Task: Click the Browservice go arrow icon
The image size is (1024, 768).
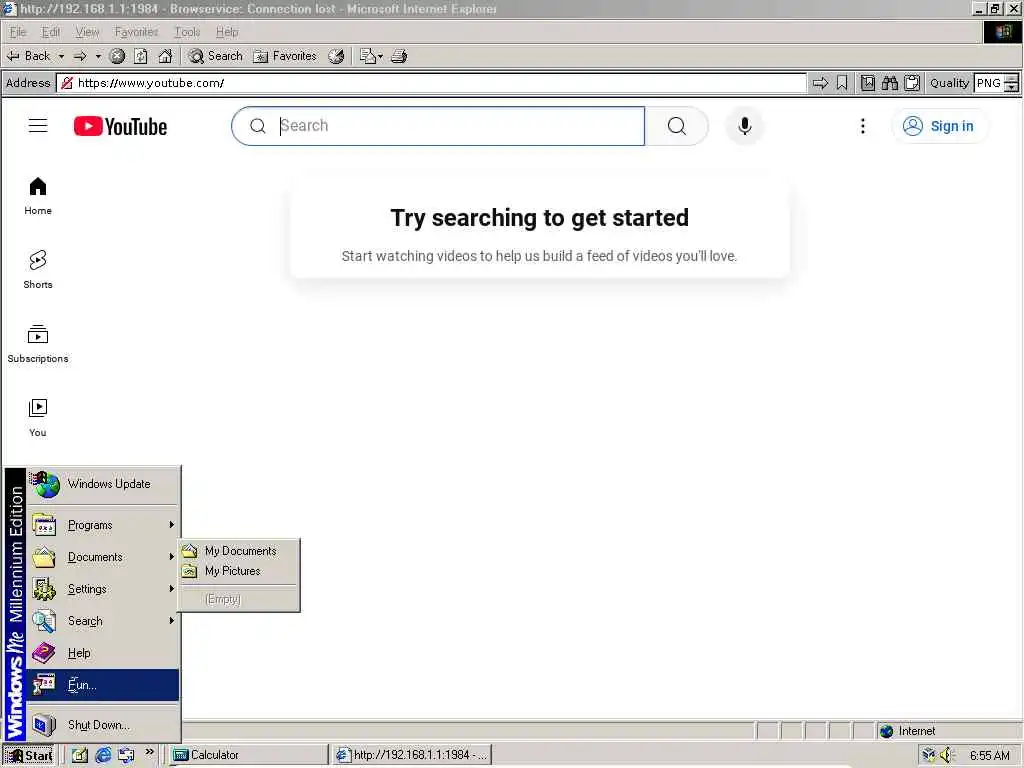Action: coord(820,83)
